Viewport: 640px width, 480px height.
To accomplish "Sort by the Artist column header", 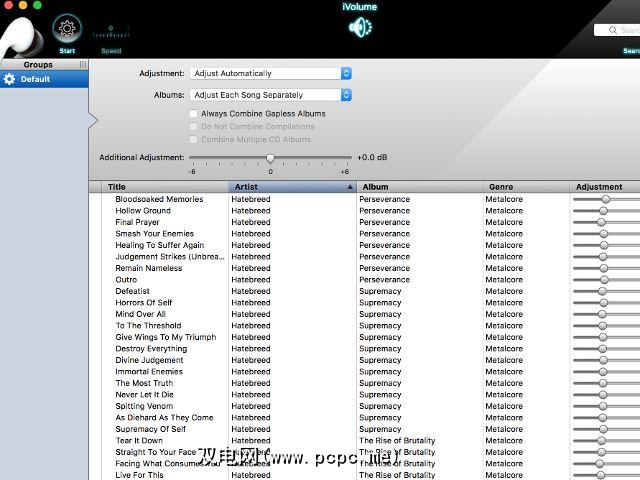I will [x=292, y=187].
